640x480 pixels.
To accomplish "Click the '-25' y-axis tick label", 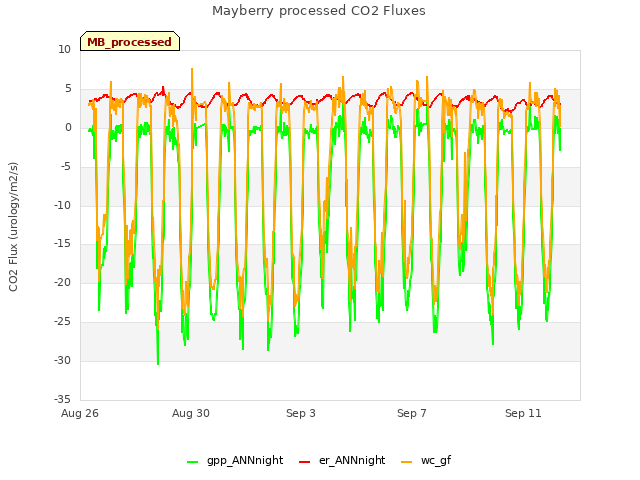I will [x=62, y=322].
